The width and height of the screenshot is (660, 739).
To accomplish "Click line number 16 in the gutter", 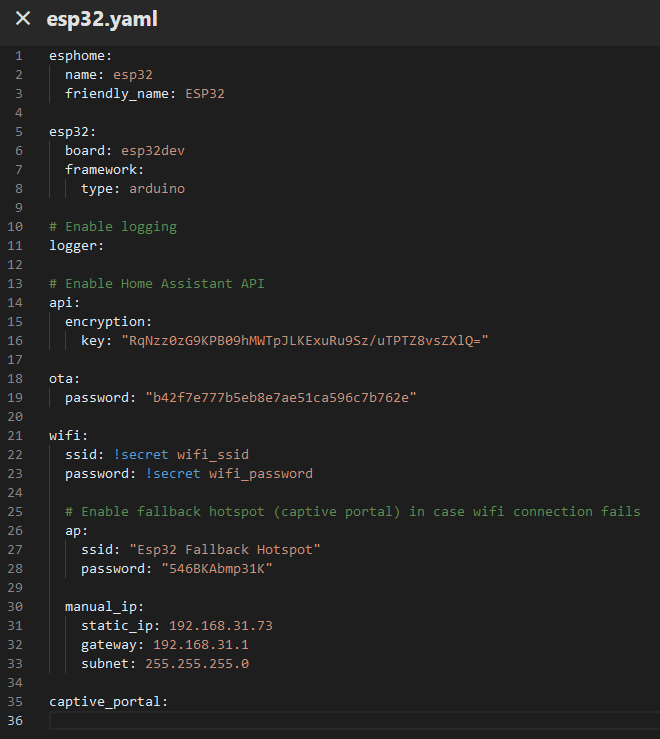I will pyautogui.click(x=15, y=341).
